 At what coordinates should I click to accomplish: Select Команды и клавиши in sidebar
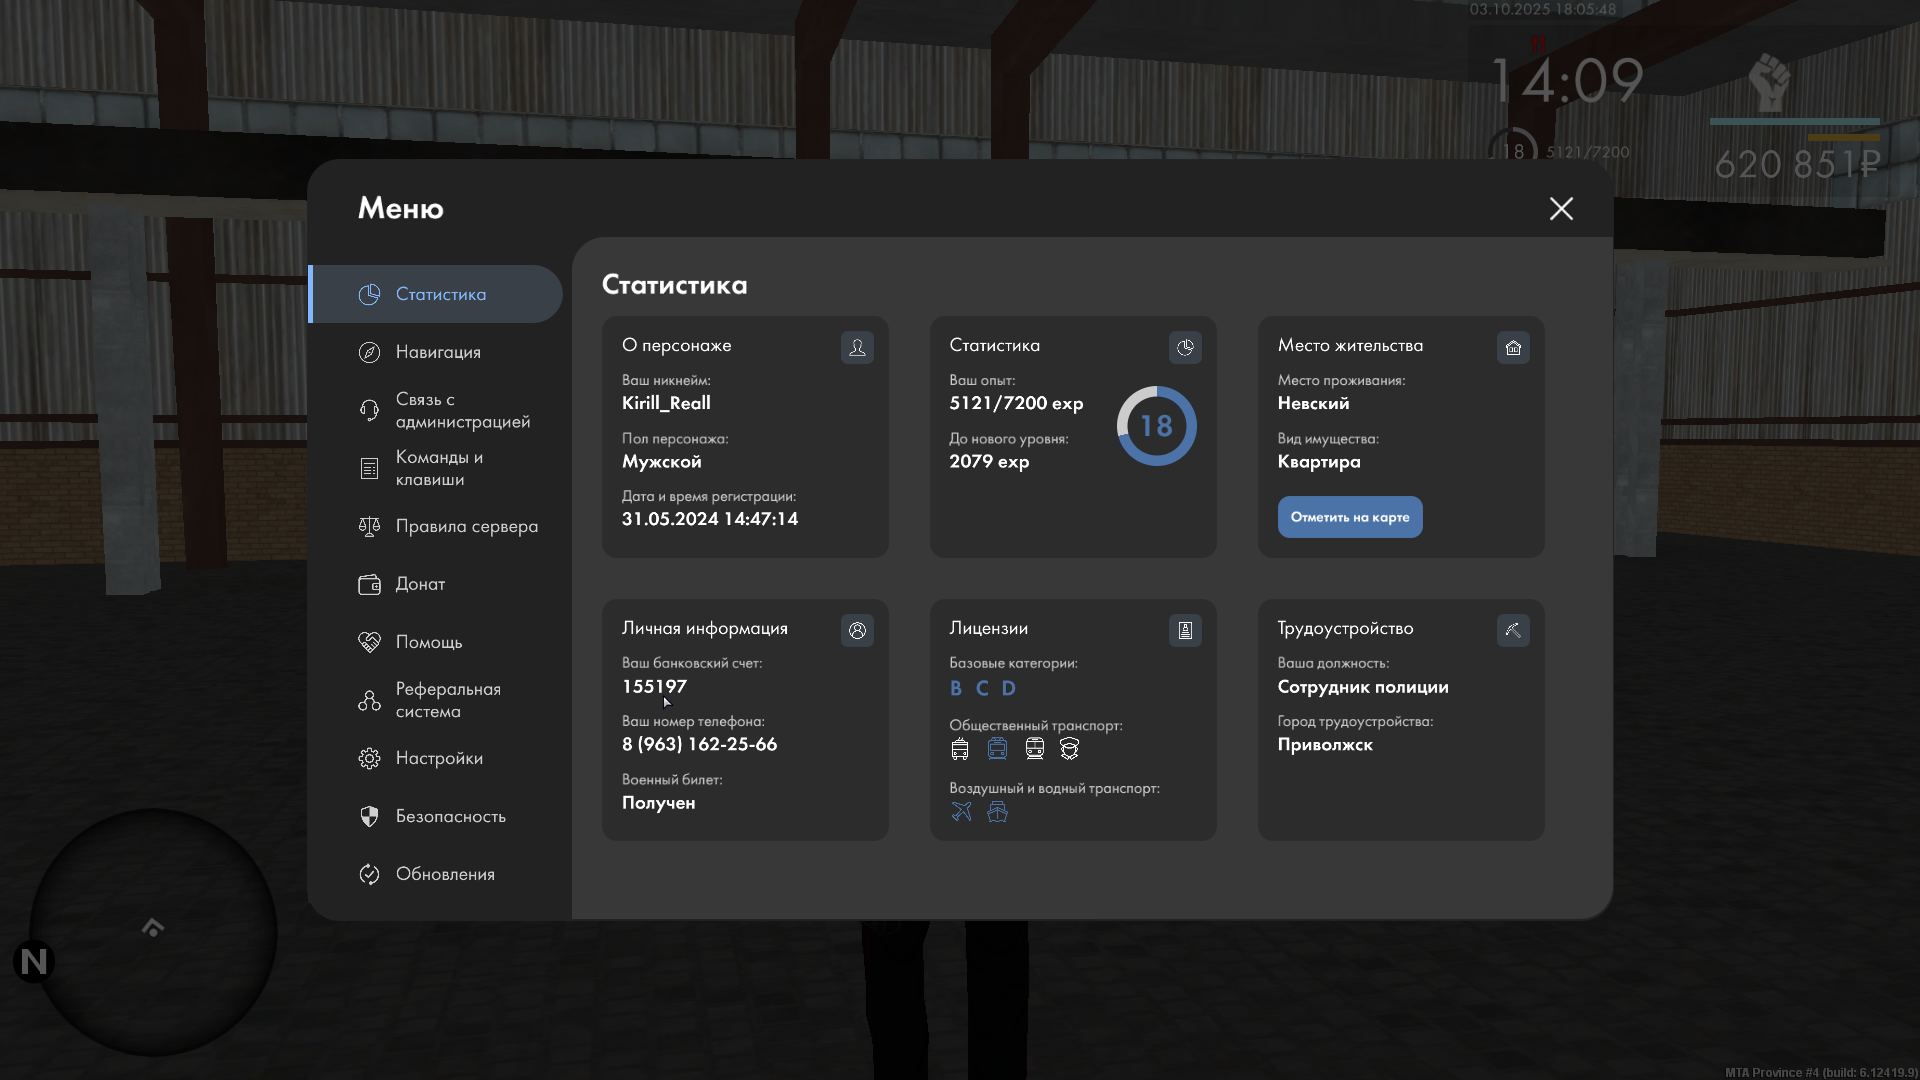438,468
